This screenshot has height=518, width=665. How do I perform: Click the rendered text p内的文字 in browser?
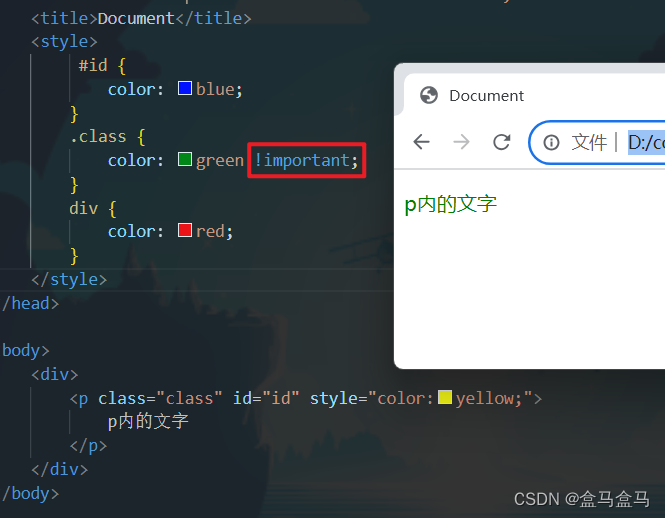[x=450, y=204]
